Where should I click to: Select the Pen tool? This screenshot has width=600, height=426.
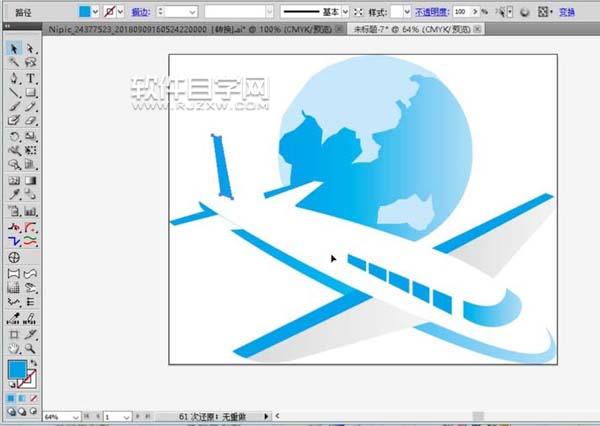coord(14,78)
